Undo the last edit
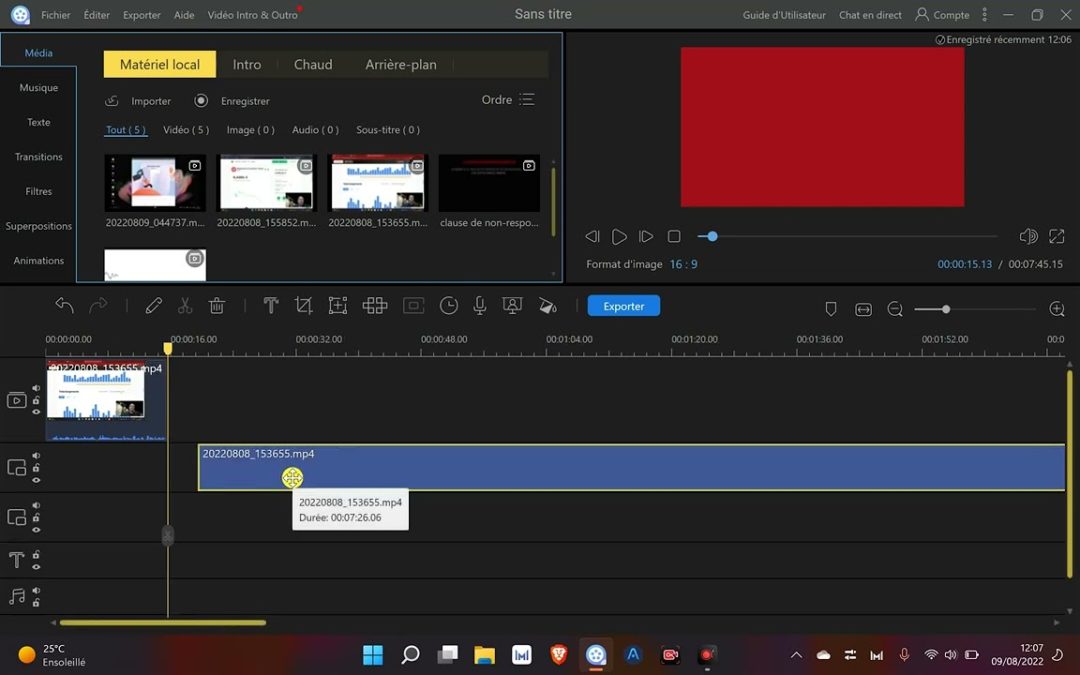The width and height of the screenshot is (1080, 675). click(x=65, y=305)
